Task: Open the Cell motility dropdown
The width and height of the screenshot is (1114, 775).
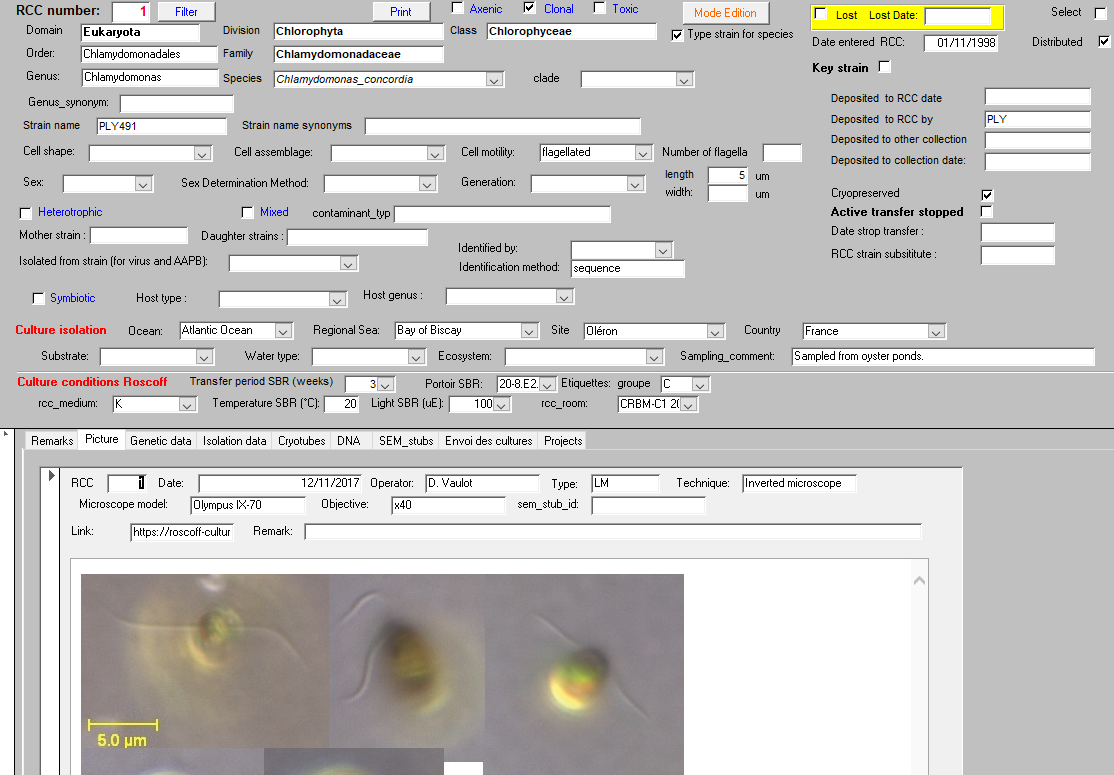Action: [643, 153]
